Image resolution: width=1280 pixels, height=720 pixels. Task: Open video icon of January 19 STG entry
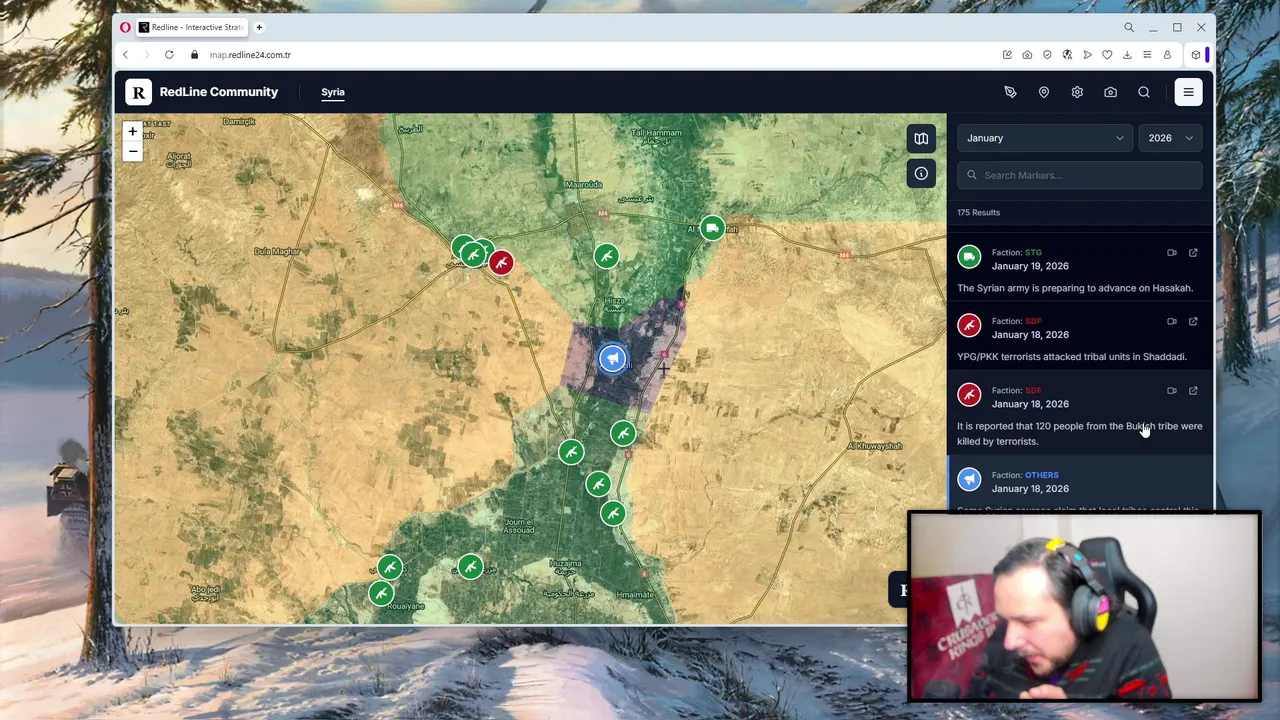pyautogui.click(x=1172, y=253)
